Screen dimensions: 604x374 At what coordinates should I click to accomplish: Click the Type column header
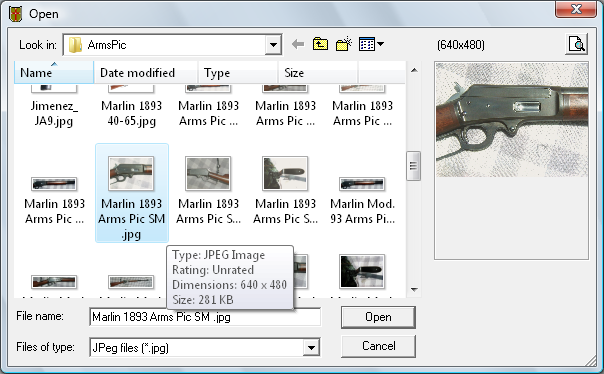tap(237, 72)
